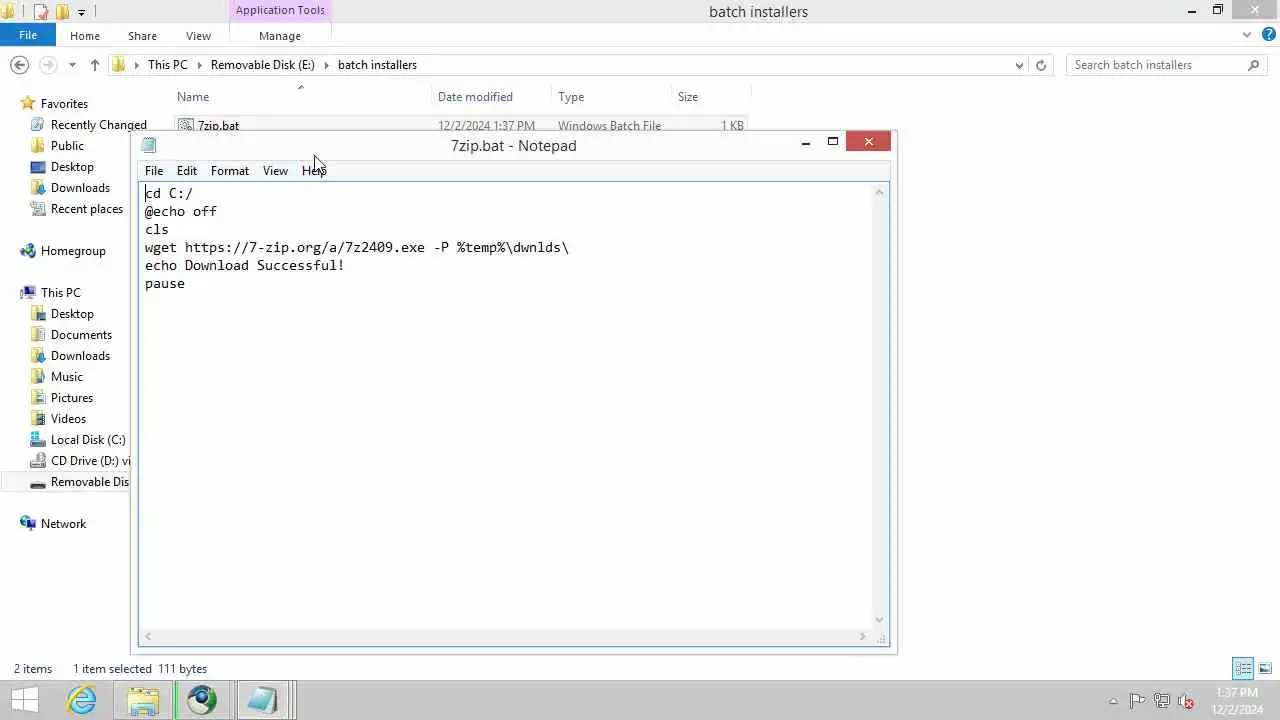Image resolution: width=1280 pixels, height=720 pixels.
Task: Sort files by Date modified column
Action: point(475,97)
